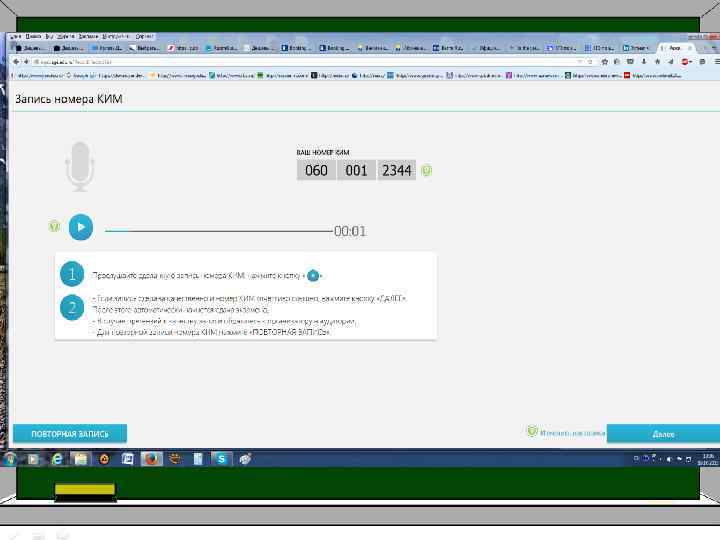Open the Firefox hamburger menu
720x540 pixels.
717,62
